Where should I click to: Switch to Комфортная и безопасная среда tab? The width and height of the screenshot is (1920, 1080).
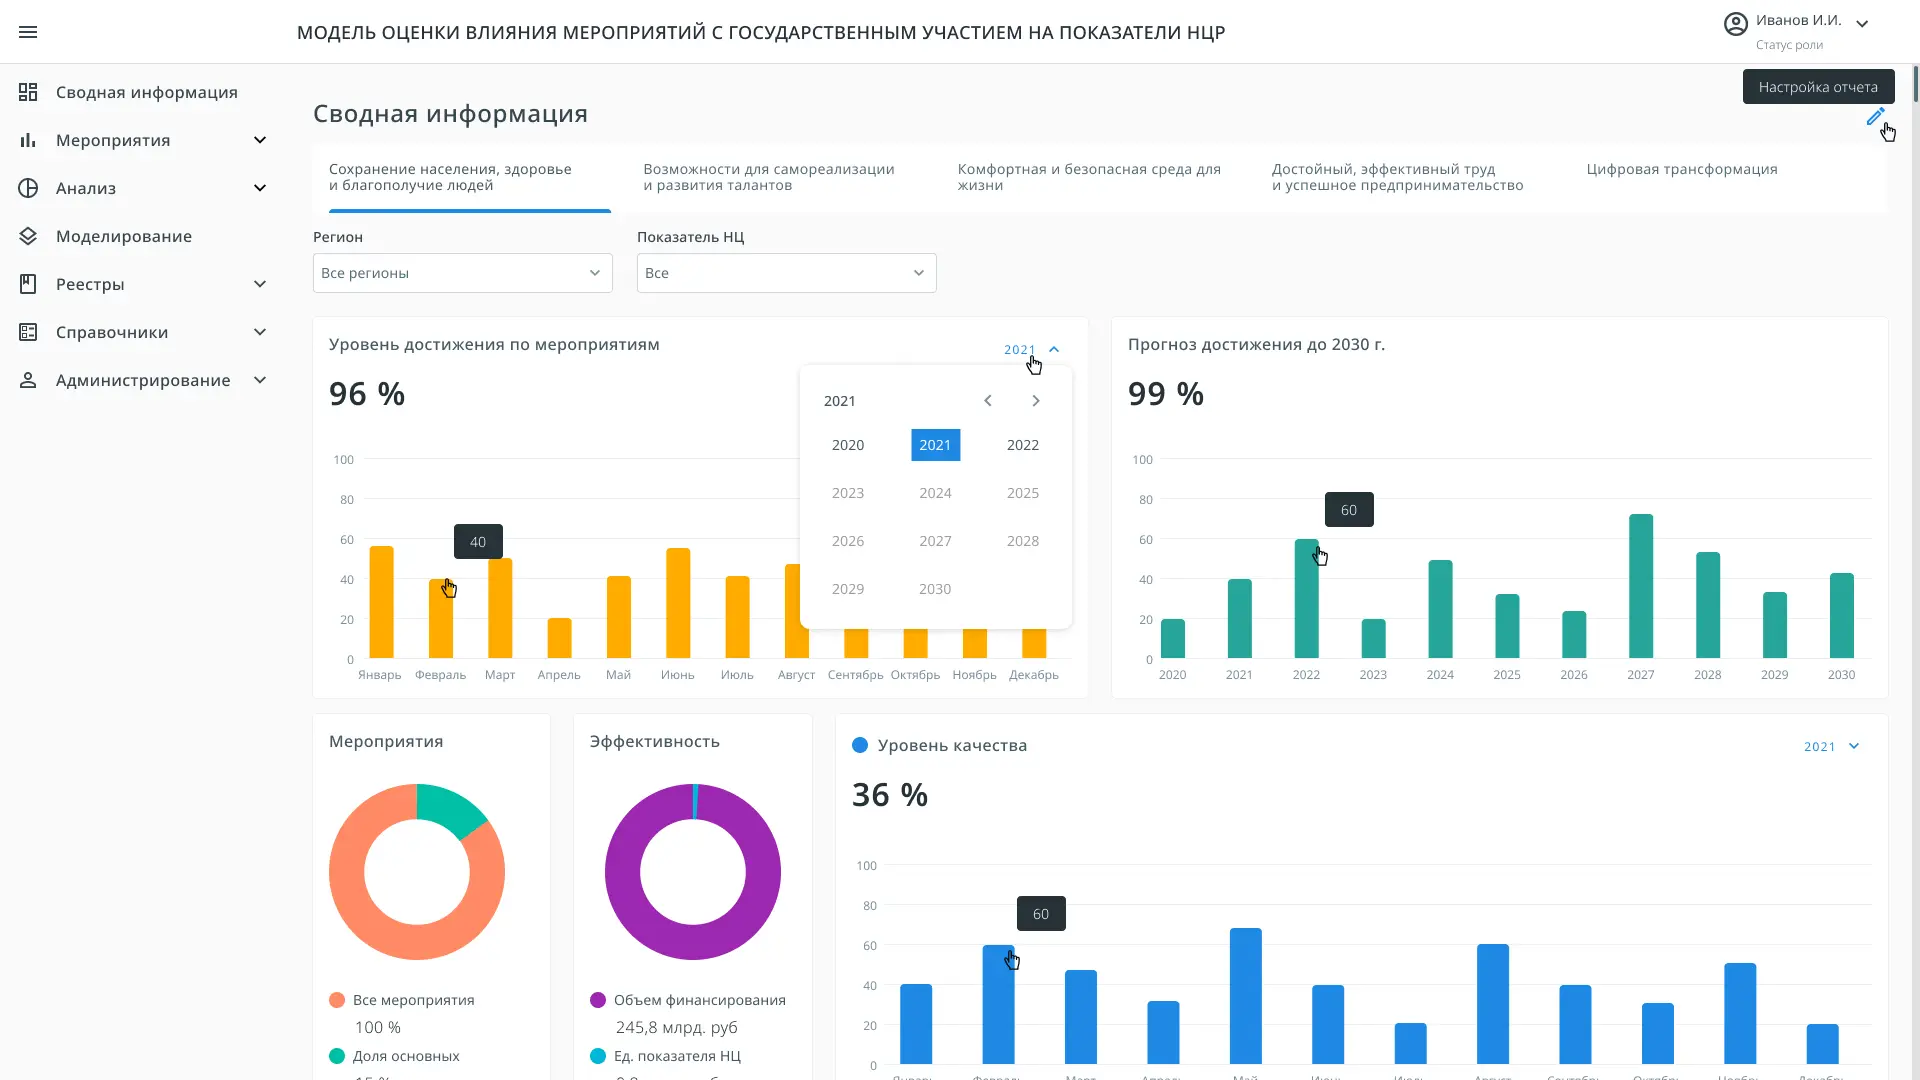pos(1088,177)
